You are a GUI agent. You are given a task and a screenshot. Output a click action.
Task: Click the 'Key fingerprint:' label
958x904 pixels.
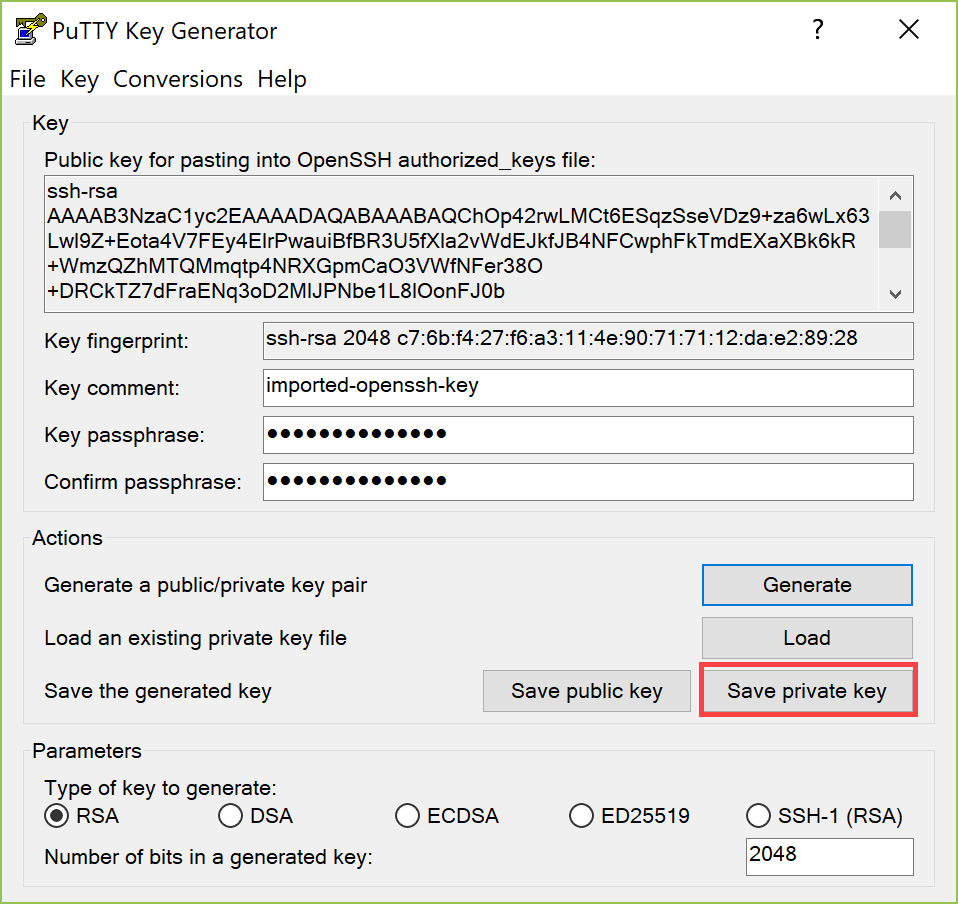click(117, 341)
